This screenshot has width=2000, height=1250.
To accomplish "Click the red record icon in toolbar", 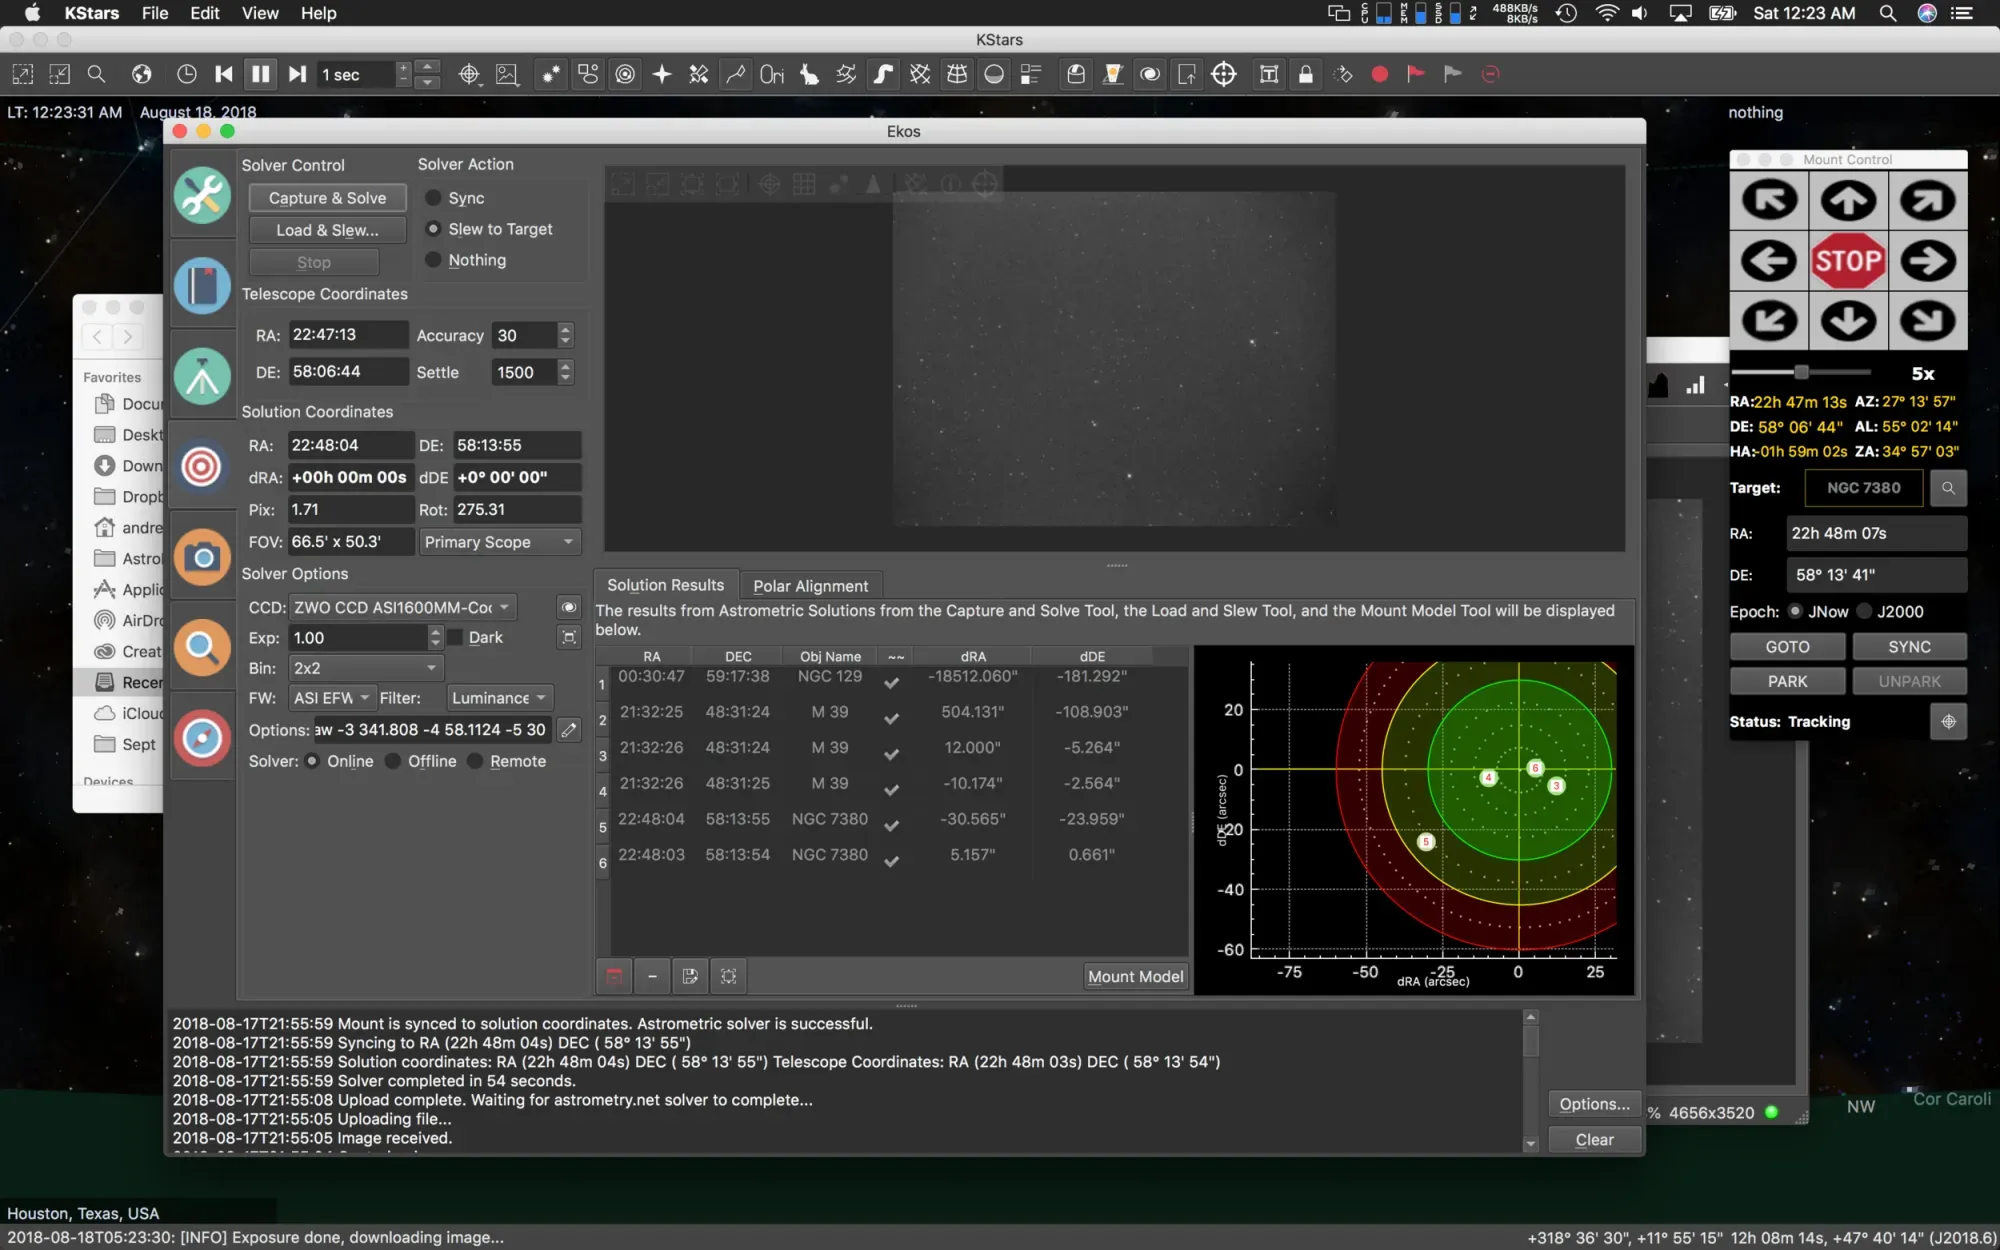I will 1379,74.
